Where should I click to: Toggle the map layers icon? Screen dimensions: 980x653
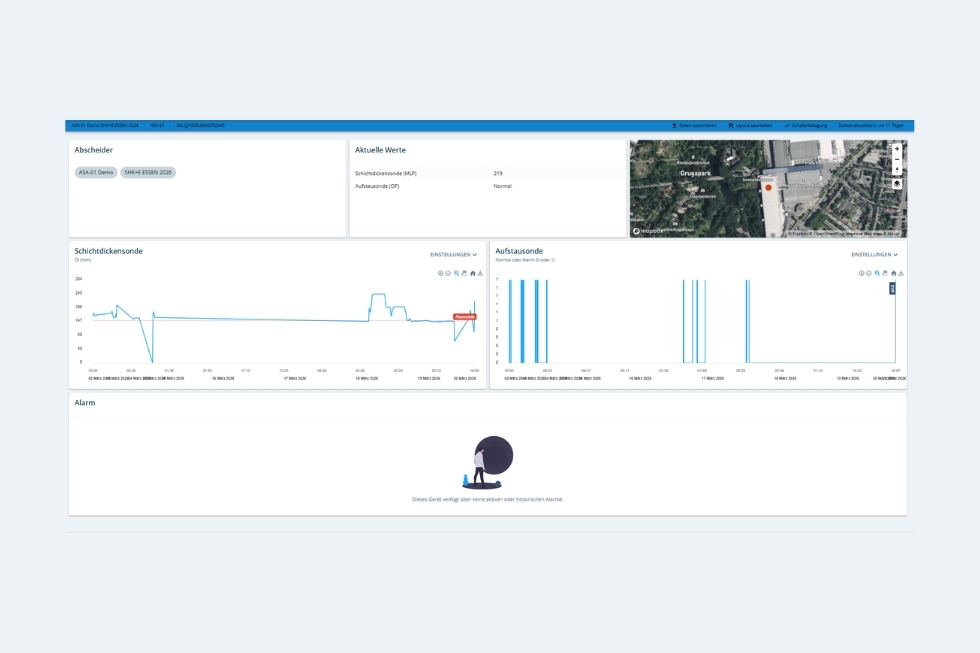(897, 184)
